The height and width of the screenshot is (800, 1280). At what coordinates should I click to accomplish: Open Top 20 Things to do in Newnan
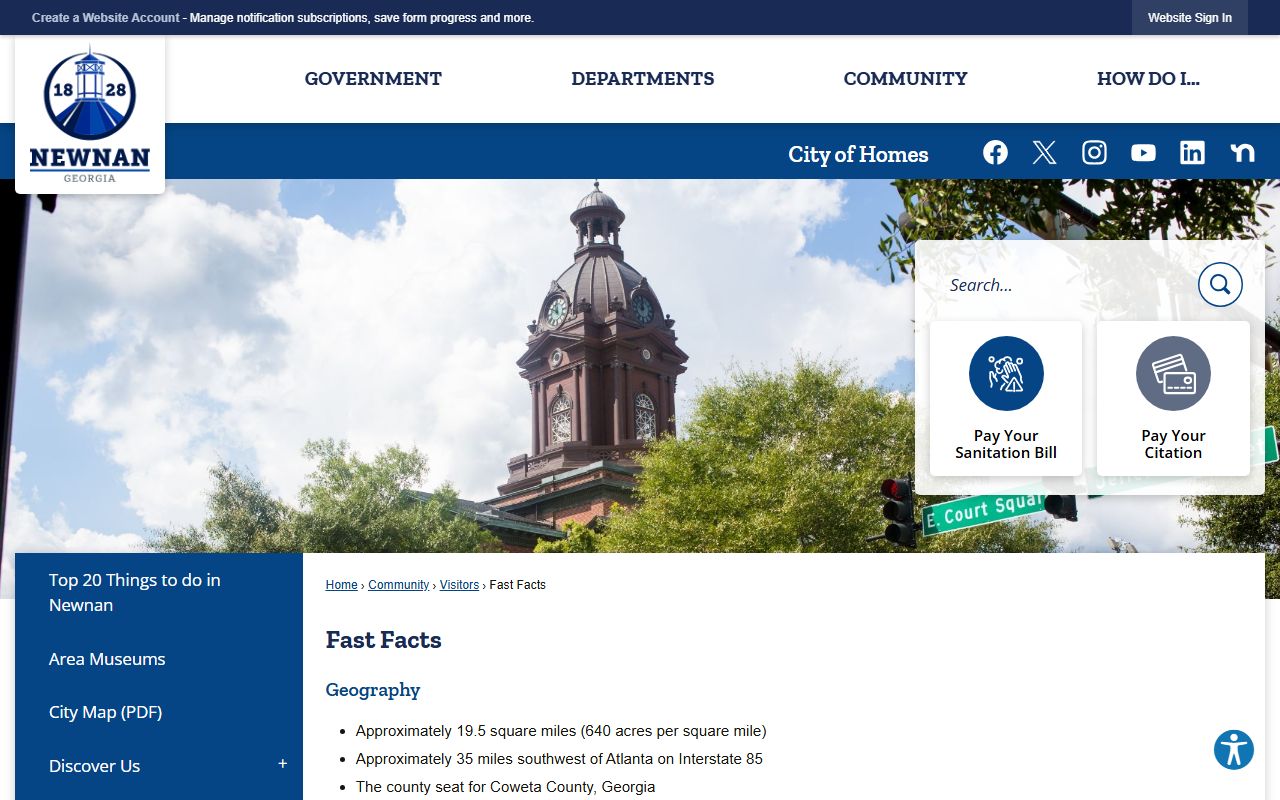click(158, 592)
